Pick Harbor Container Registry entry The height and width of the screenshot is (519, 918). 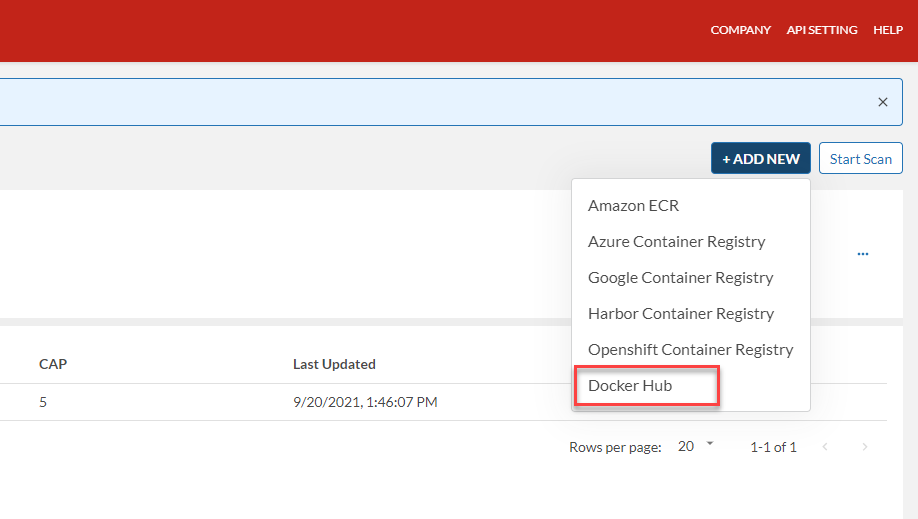680,314
